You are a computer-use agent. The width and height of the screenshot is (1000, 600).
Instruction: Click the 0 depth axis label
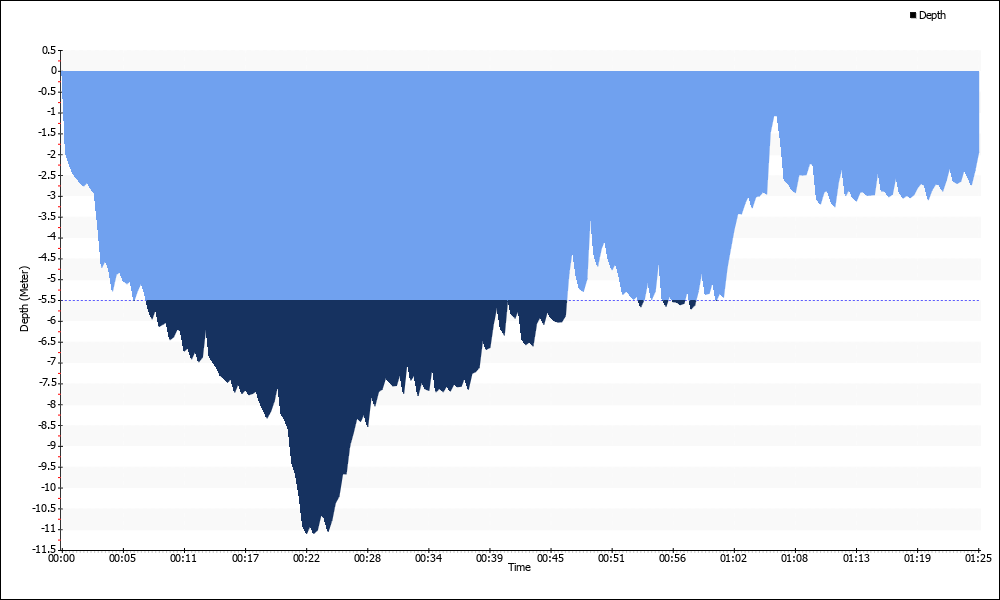coord(54,71)
